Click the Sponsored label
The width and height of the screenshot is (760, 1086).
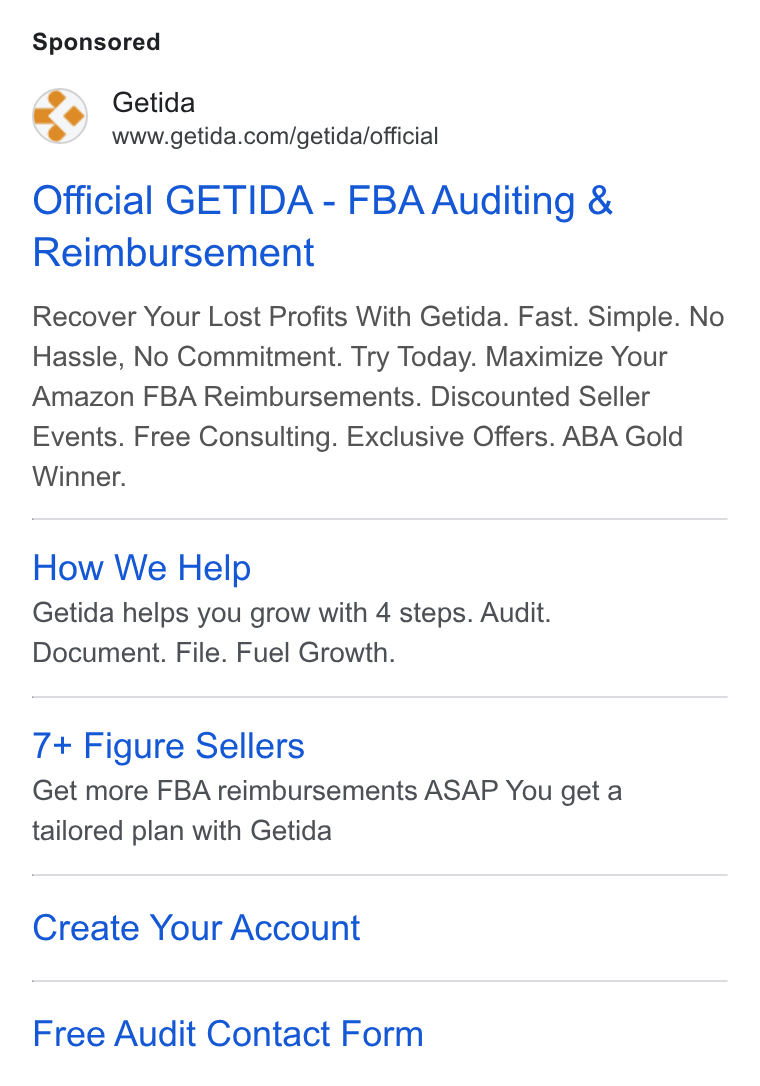(x=96, y=42)
